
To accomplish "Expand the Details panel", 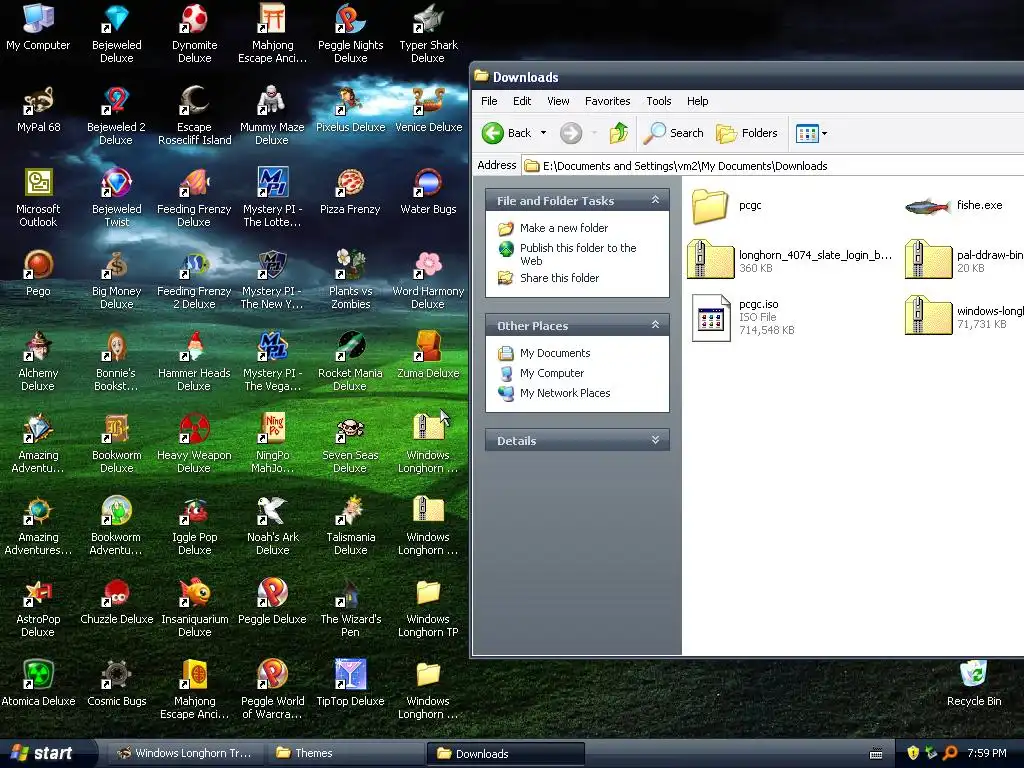I will coord(655,440).
